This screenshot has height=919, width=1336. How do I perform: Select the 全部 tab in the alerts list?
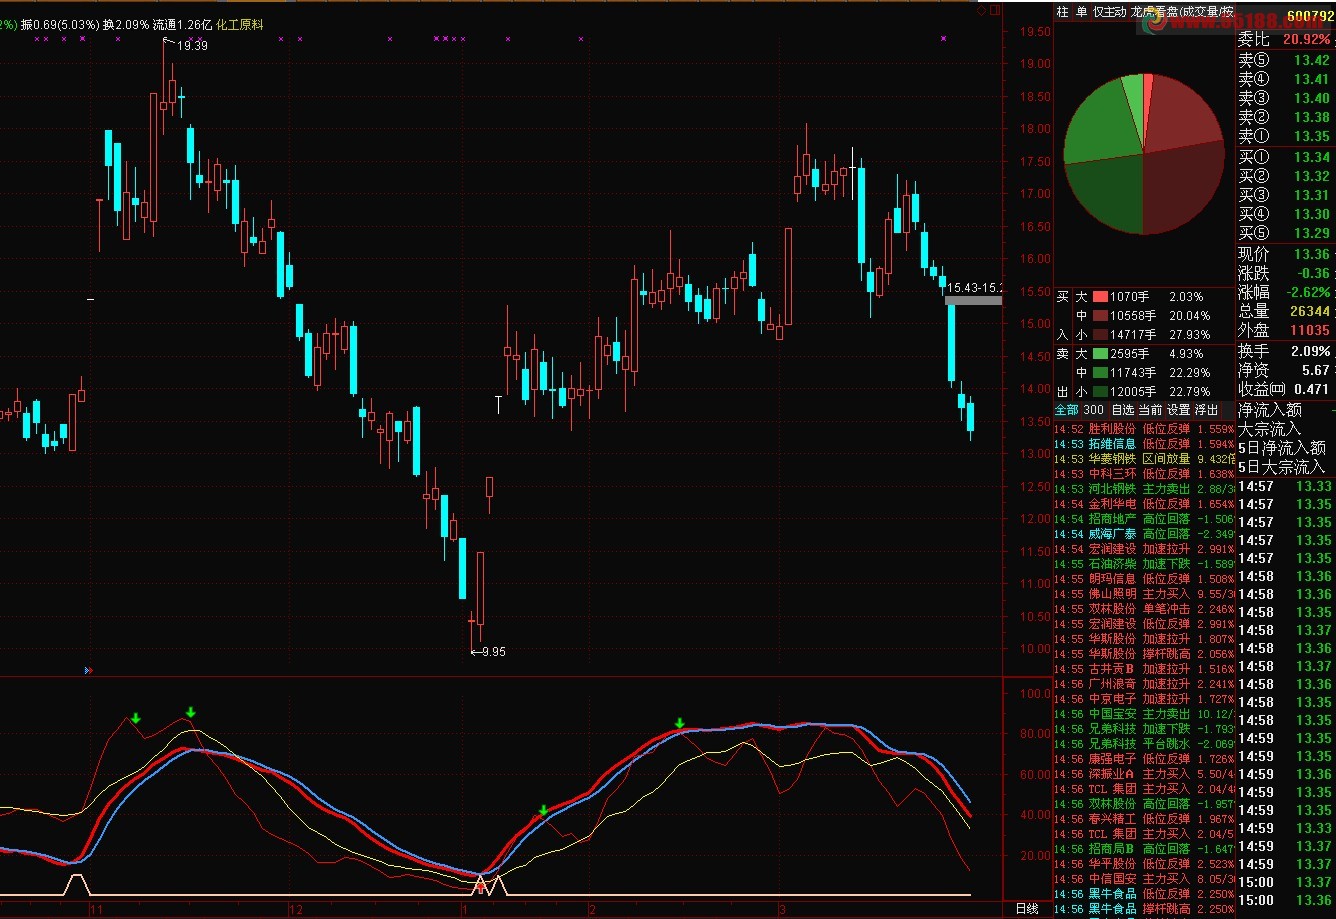[1066, 410]
